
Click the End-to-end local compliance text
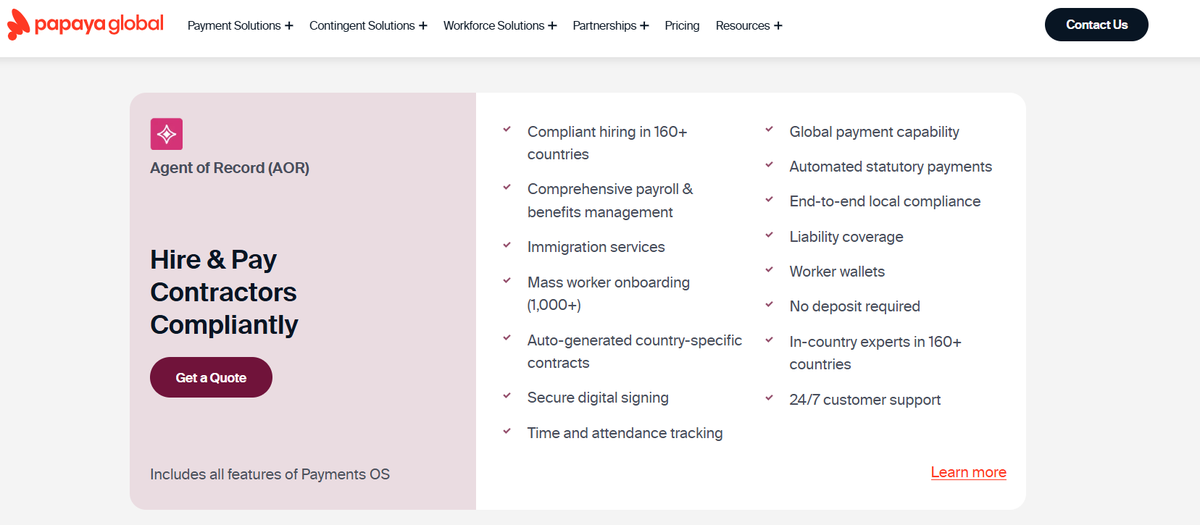pos(885,201)
